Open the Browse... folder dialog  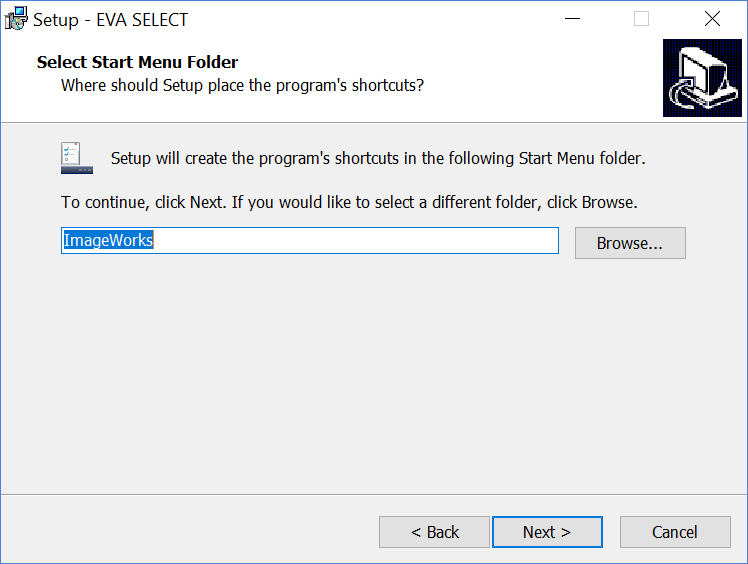click(630, 243)
